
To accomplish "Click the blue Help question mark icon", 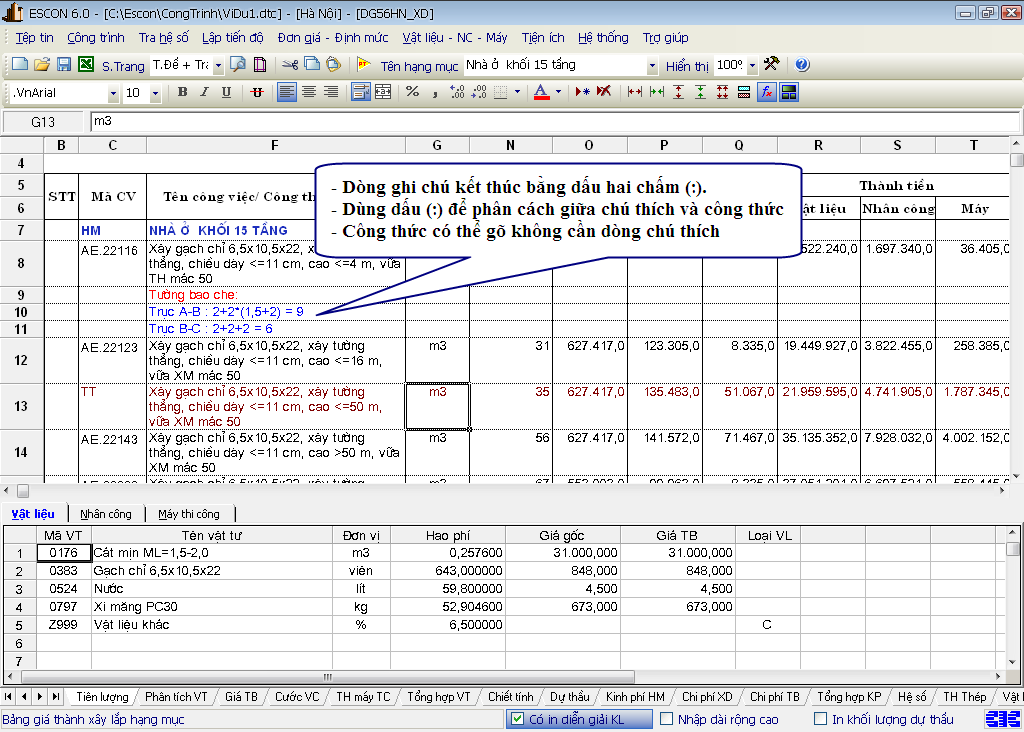I will 802,65.
